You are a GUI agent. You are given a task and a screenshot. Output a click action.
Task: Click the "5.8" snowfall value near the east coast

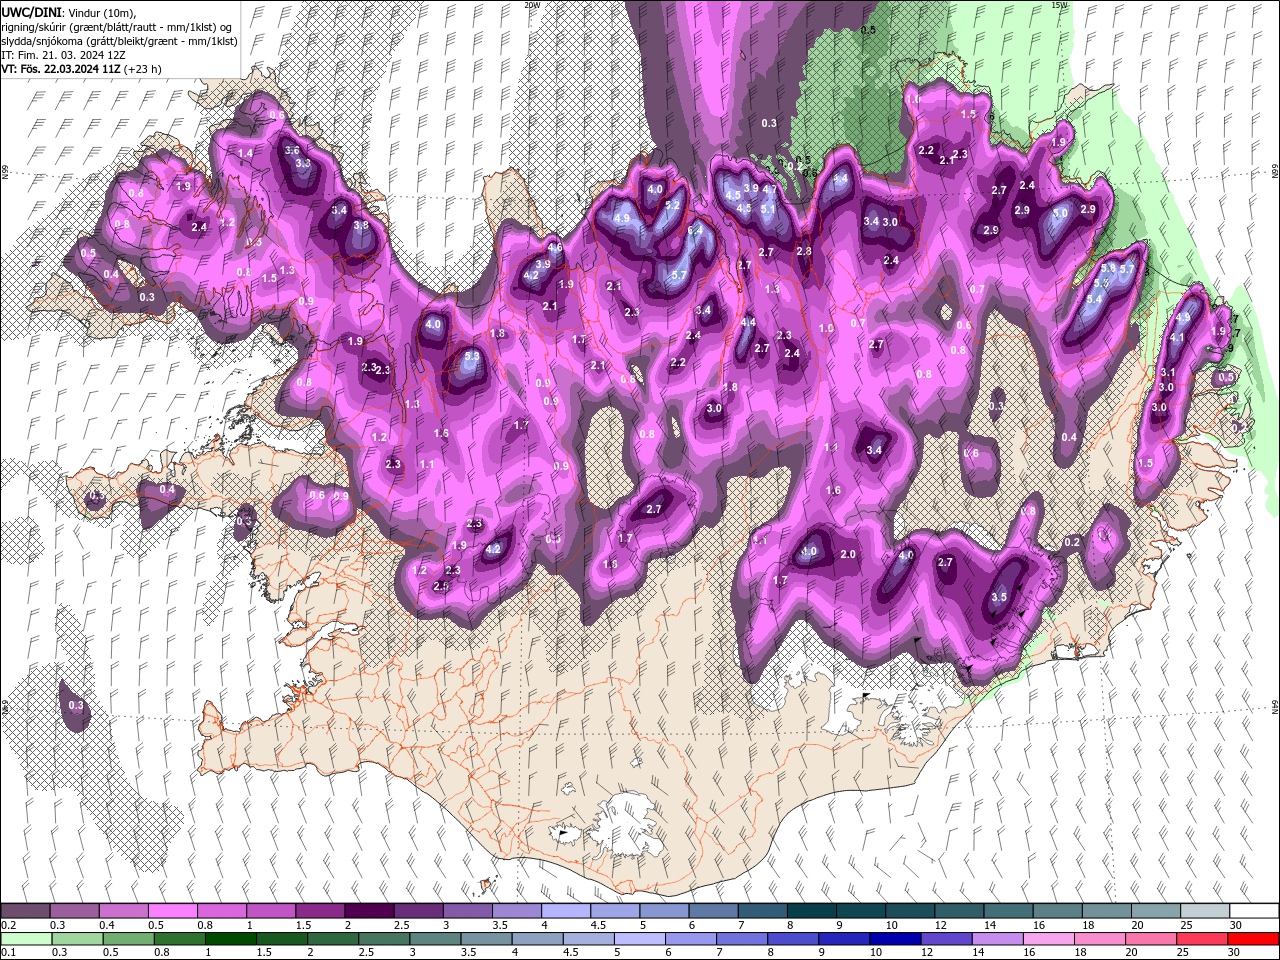coord(1107,269)
